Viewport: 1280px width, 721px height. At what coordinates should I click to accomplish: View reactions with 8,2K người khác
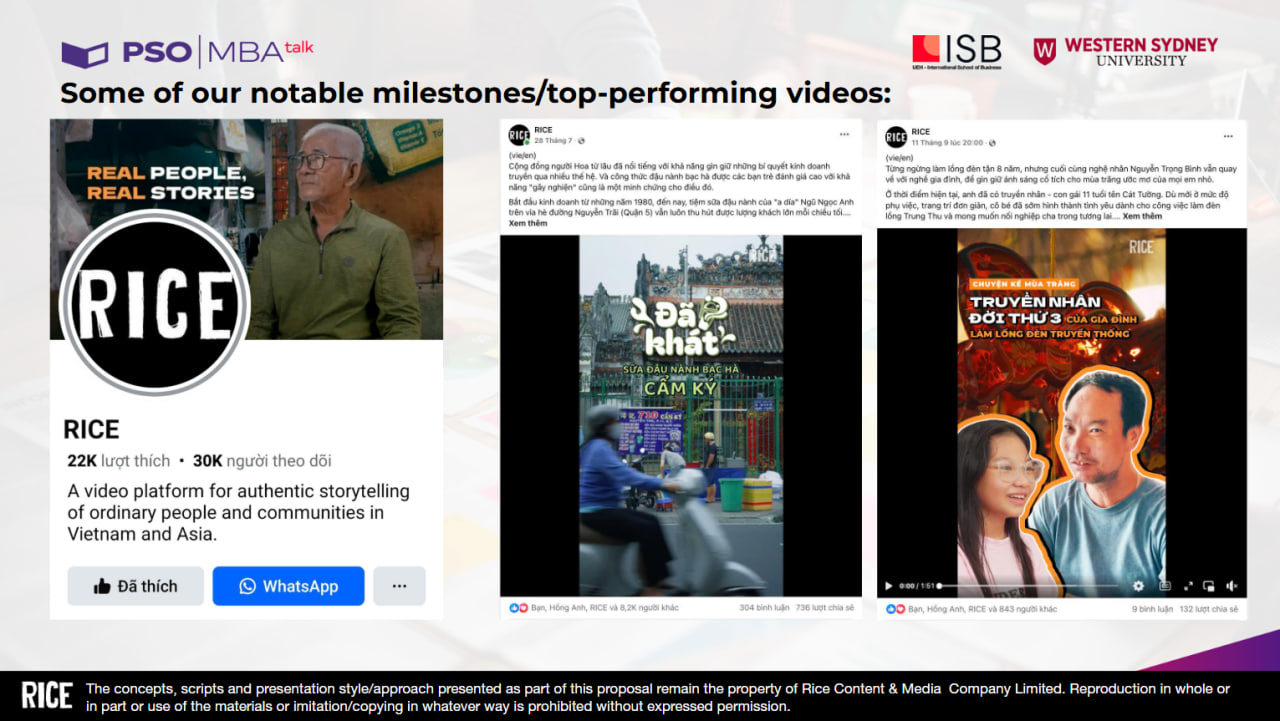click(x=605, y=607)
